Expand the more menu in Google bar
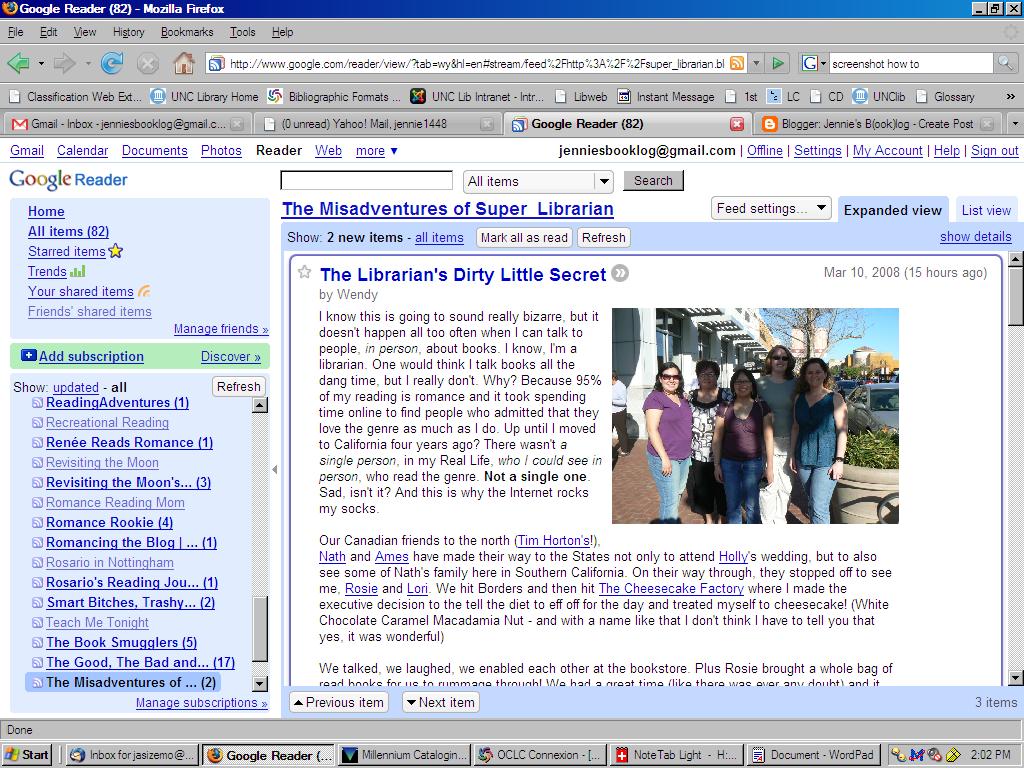 pyautogui.click(x=377, y=151)
